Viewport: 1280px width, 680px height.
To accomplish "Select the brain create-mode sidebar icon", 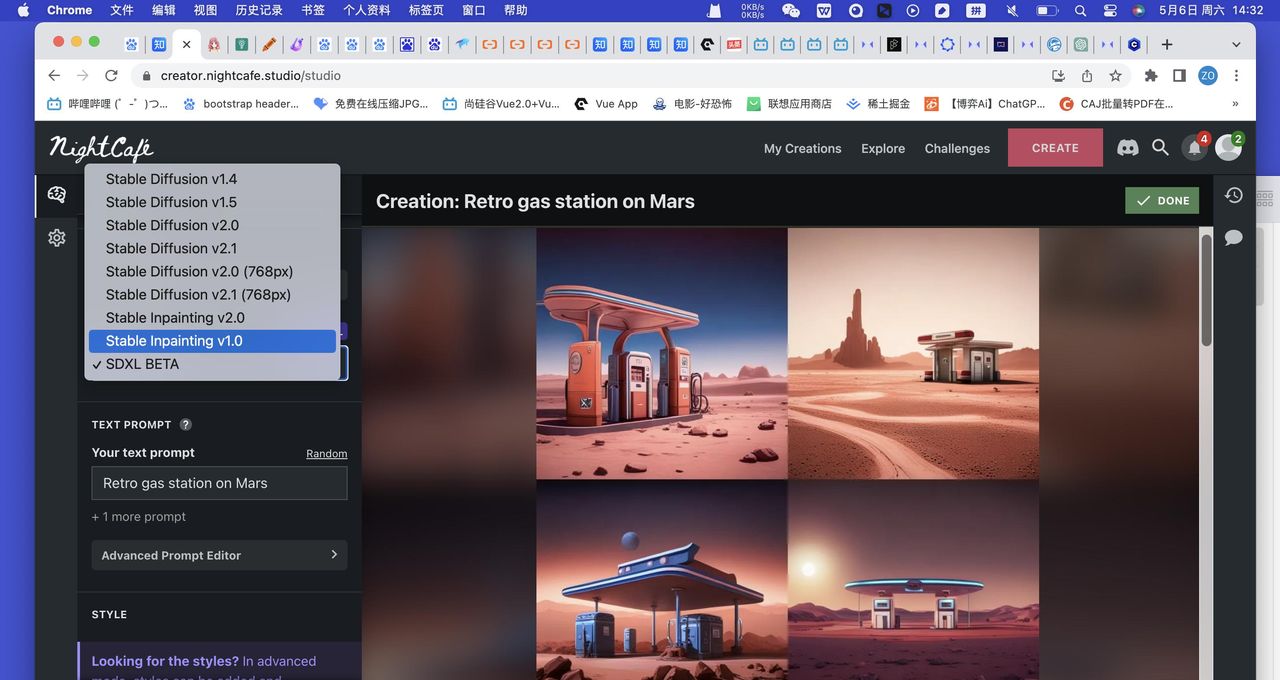I will click(57, 195).
